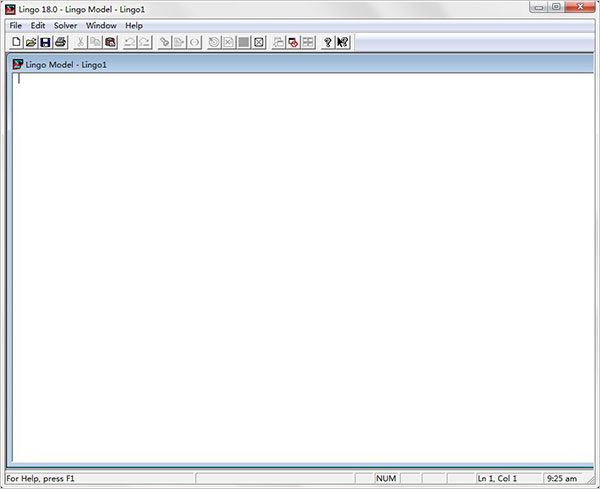Open the Solver menu
600x489 pixels.
[x=65, y=26]
